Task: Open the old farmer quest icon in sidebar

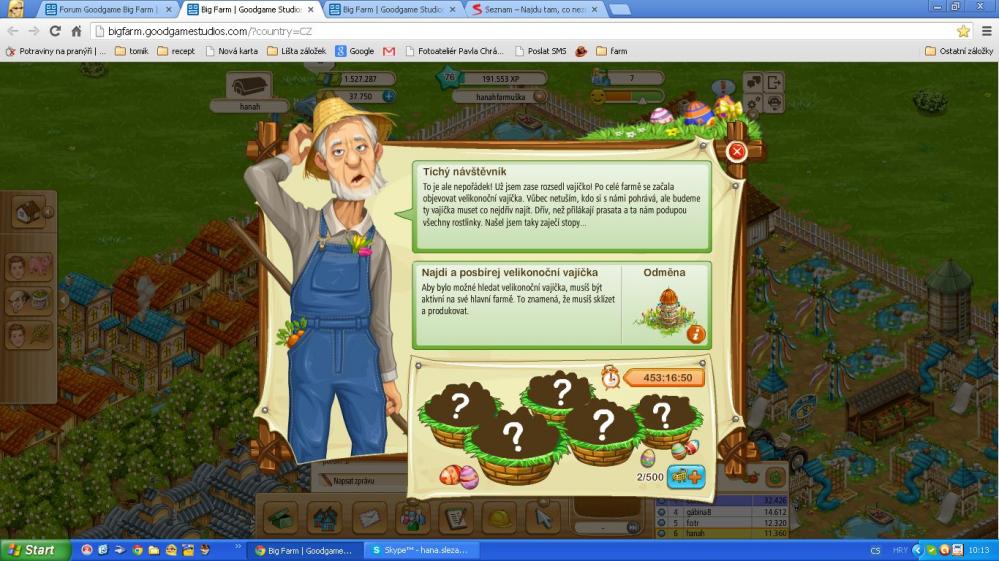Action: click(x=29, y=301)
